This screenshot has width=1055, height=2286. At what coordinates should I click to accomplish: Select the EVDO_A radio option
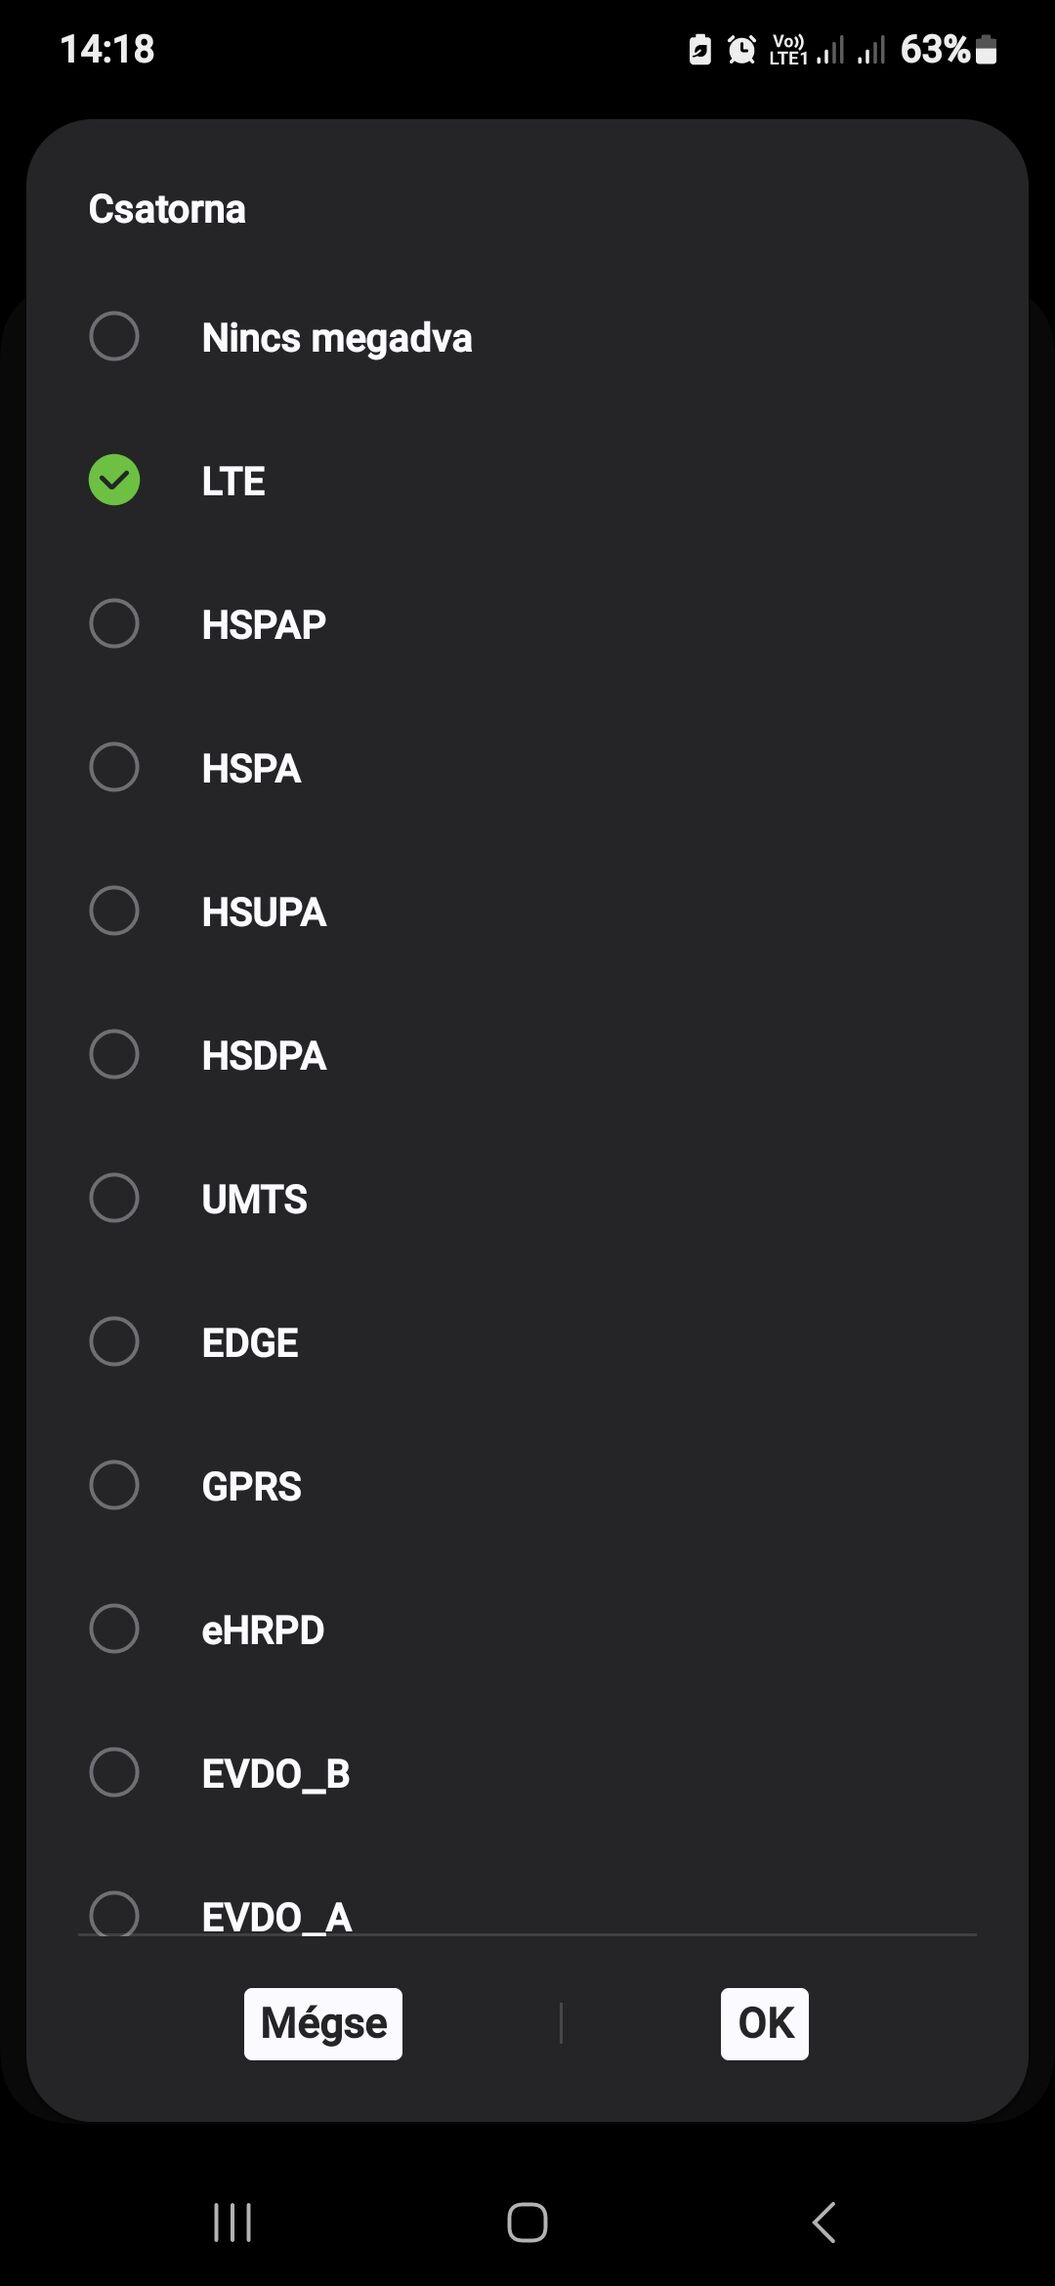114,1913
